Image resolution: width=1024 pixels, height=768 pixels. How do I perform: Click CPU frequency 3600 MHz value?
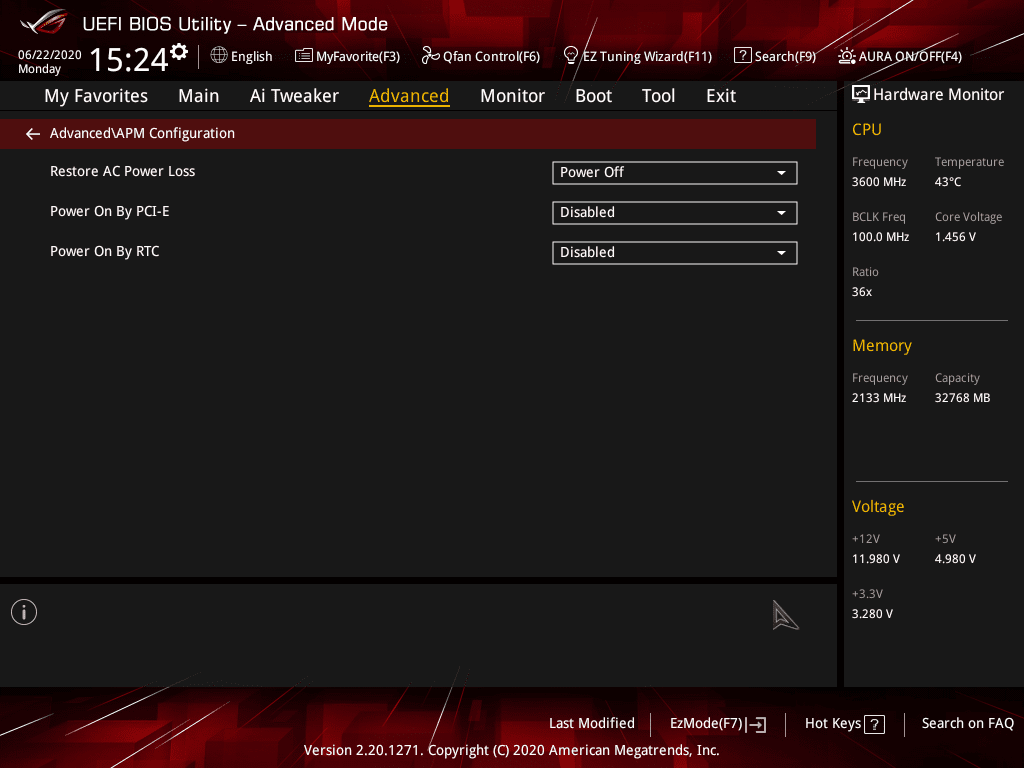[x=879, y=182]
